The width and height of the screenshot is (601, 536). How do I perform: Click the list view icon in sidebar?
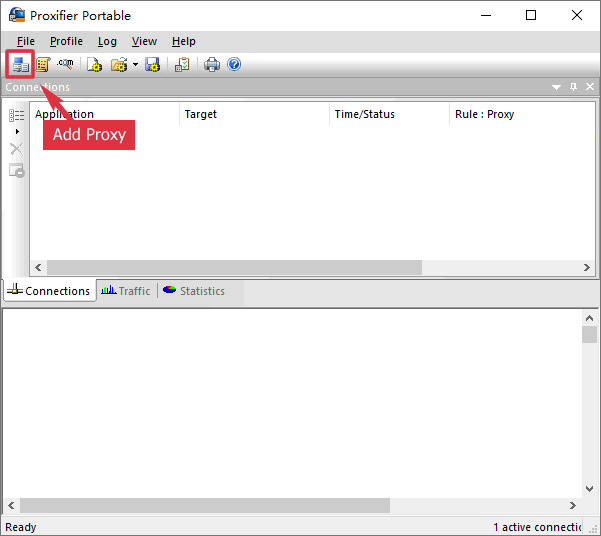pos(16,115)
